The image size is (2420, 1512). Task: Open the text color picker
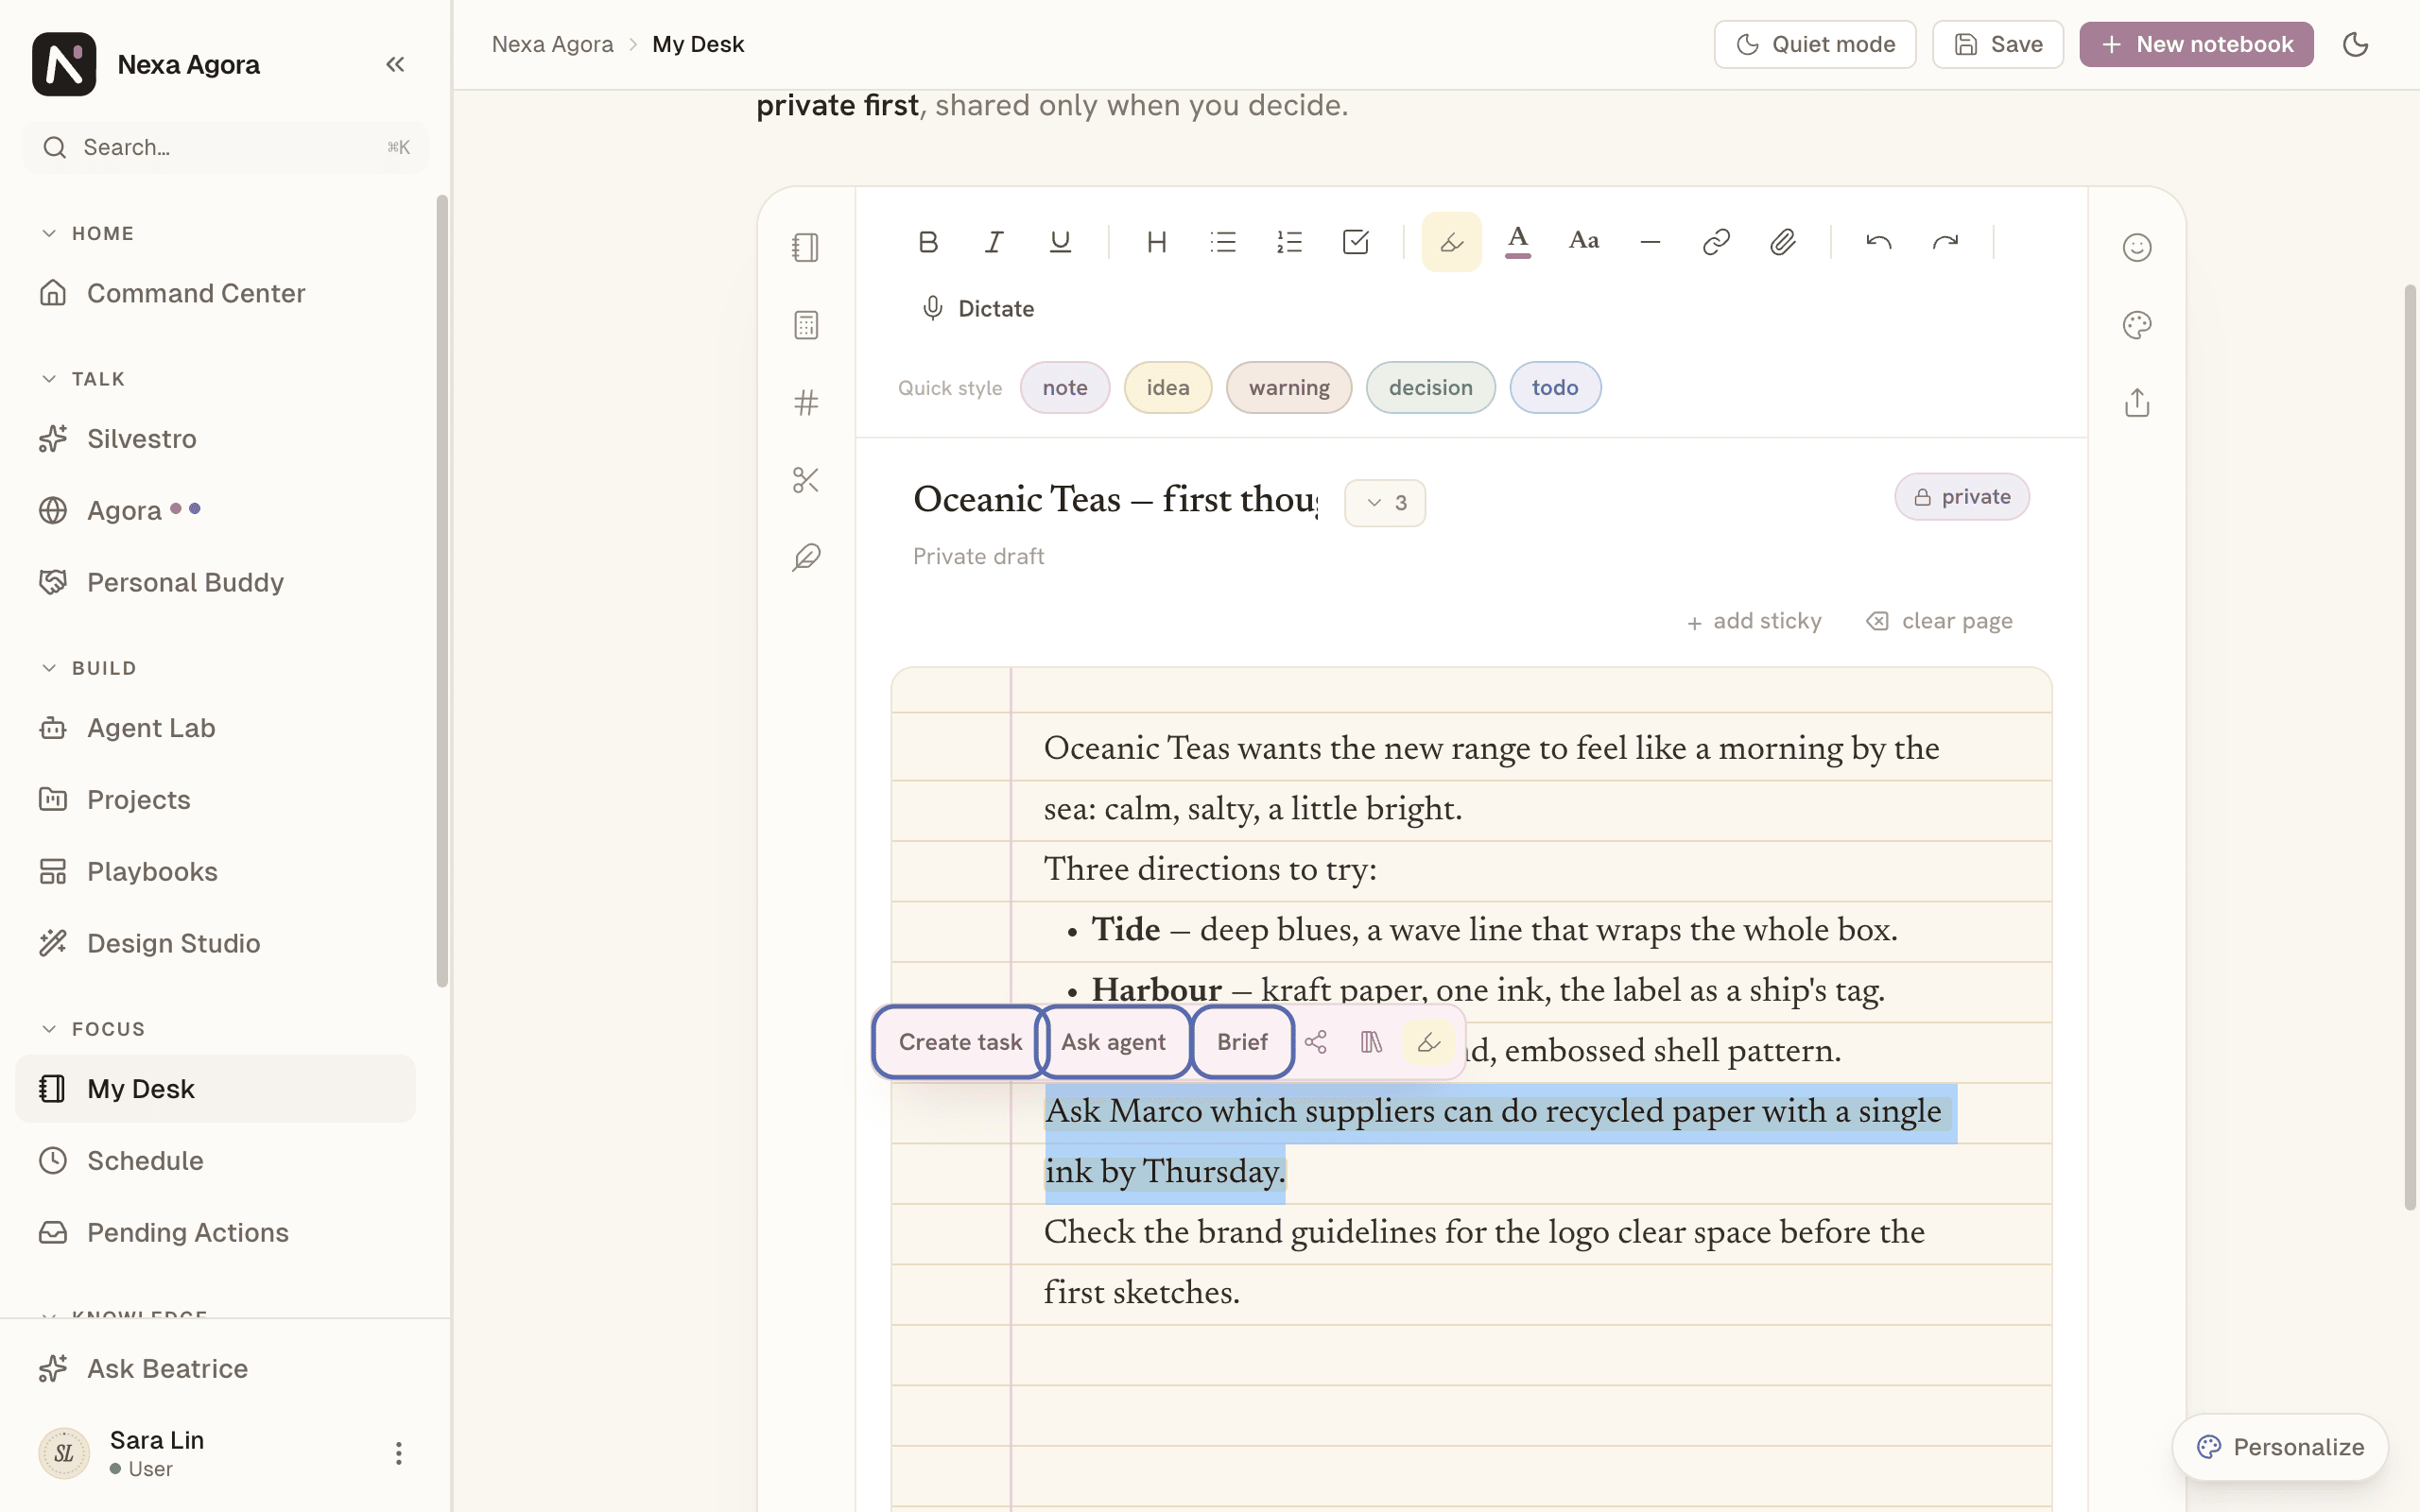coord(1518,242)
